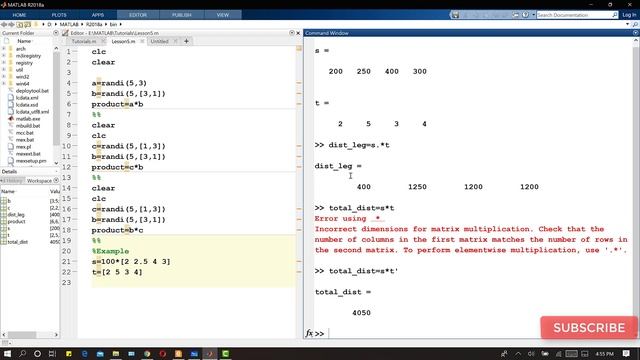Click the search magnifier in the documentation box
The height and width of the screenshot is (360, 640).
(614, 15)
